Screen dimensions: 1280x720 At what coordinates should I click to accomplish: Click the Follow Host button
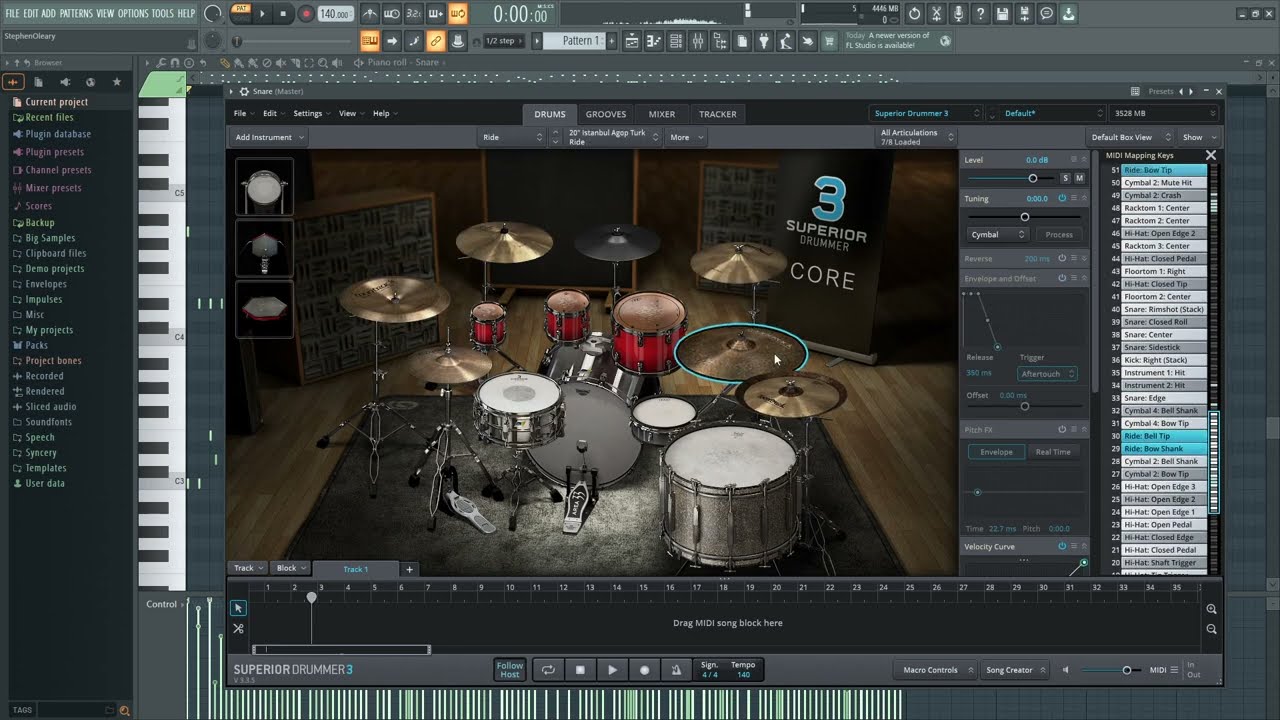510,670
